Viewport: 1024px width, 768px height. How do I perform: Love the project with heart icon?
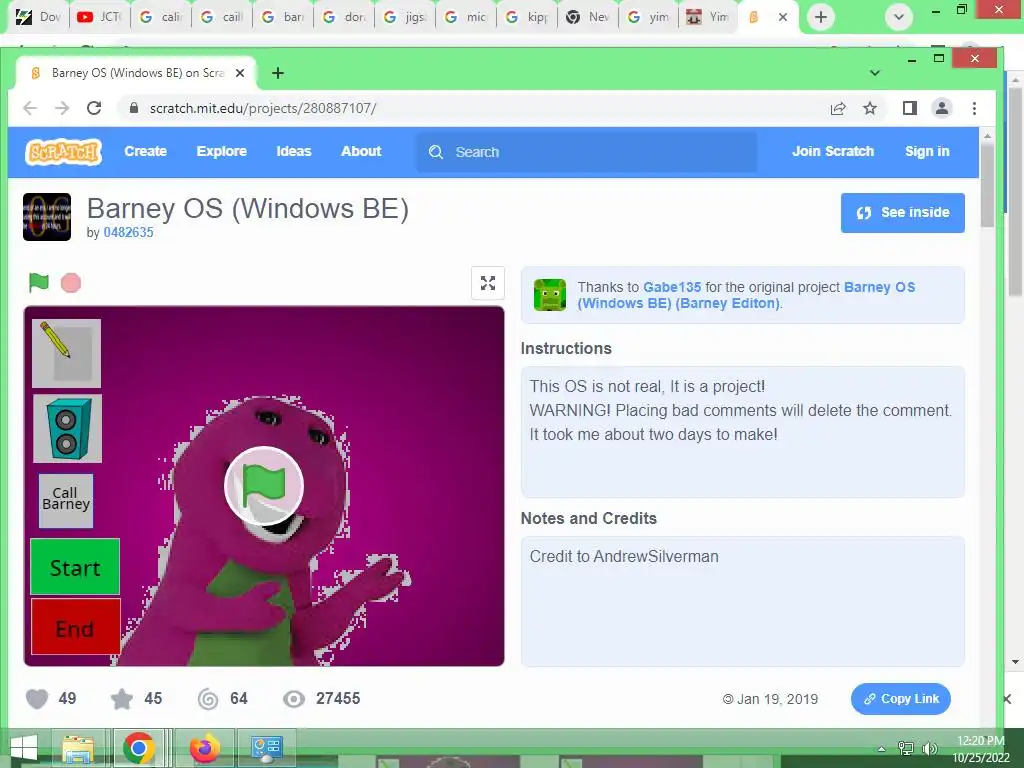click(37, 699)
